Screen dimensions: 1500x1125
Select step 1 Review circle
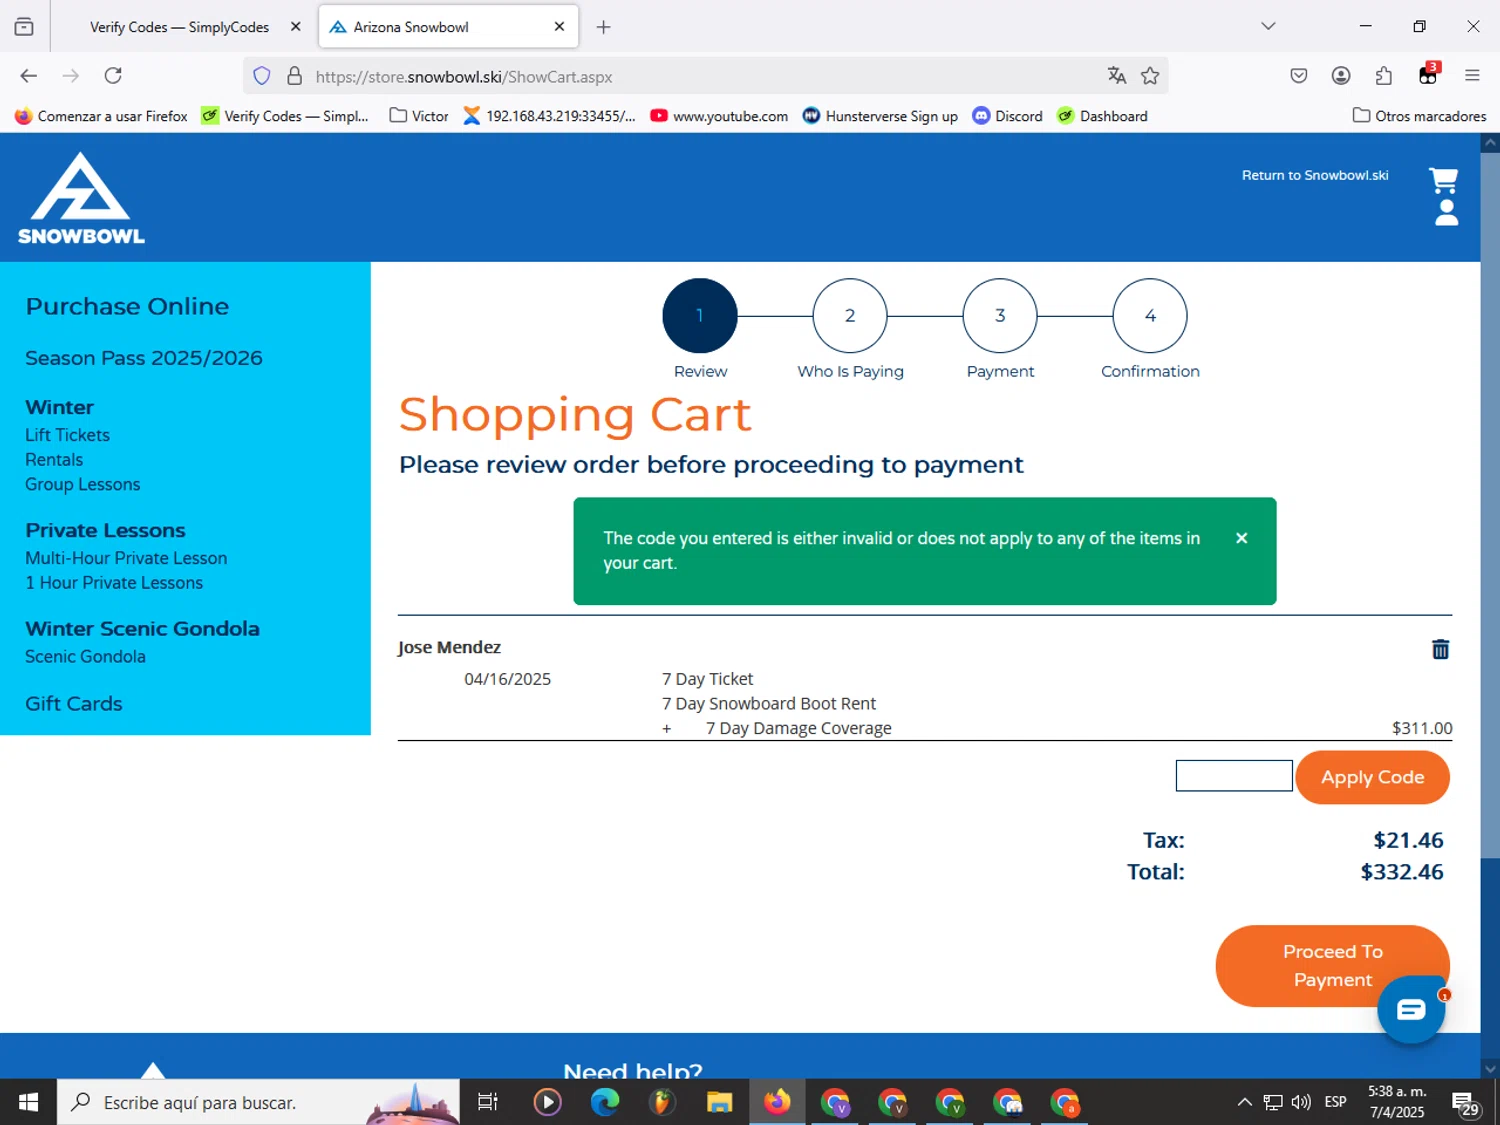tap(700, 316)
